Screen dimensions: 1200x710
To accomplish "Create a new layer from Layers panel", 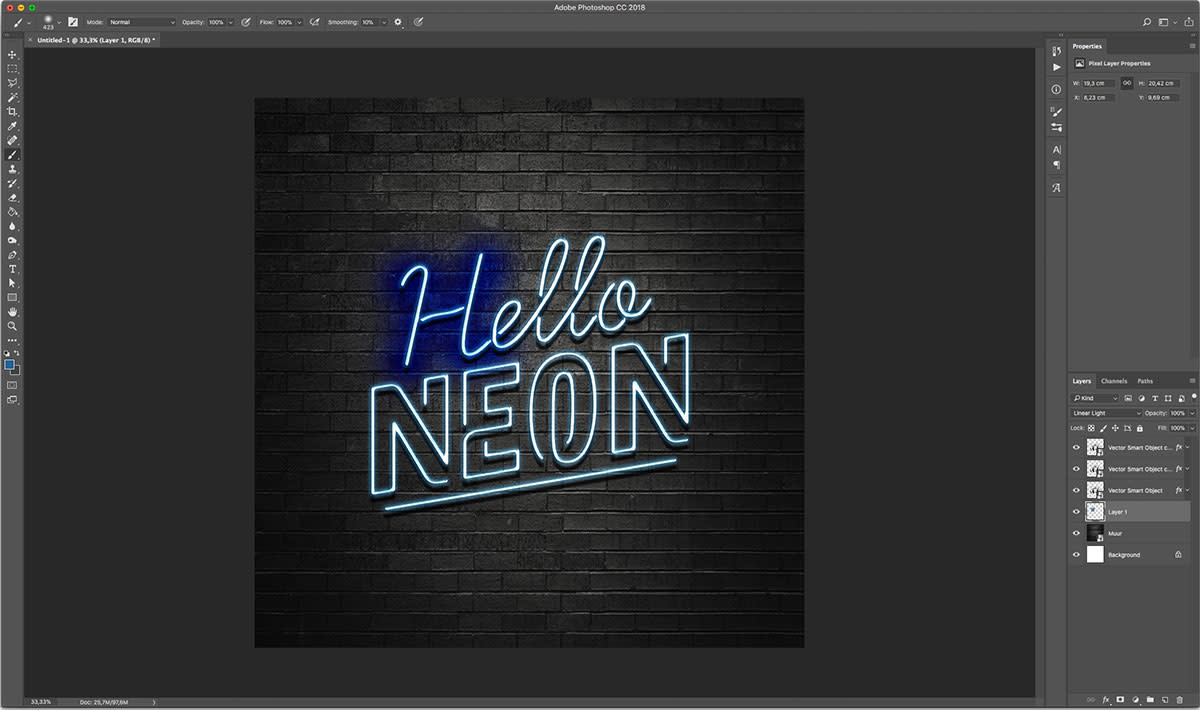I will click(1165, 699).
